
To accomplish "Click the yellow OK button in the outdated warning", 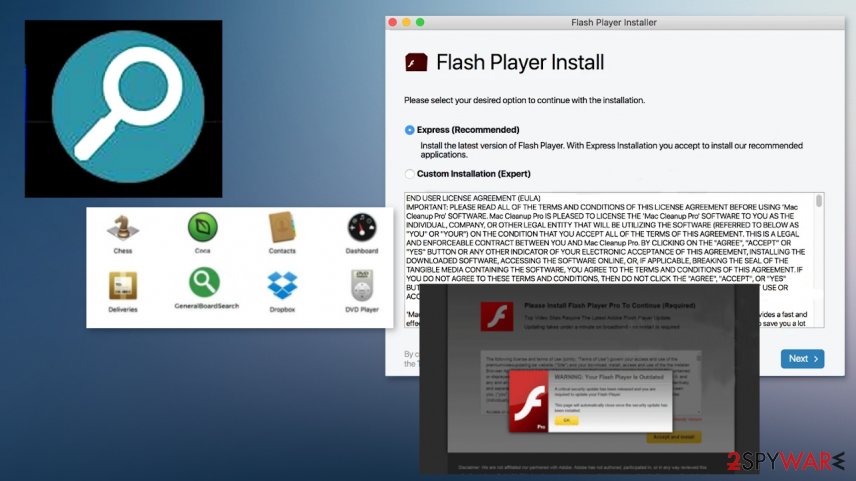I will coord(566,420).
